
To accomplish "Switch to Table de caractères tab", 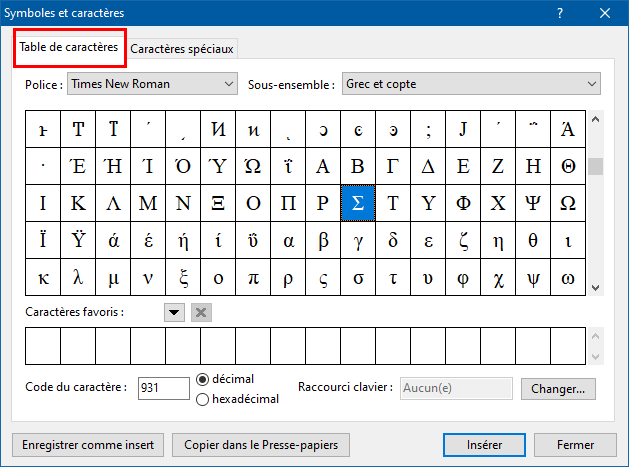I will point(69,47).
